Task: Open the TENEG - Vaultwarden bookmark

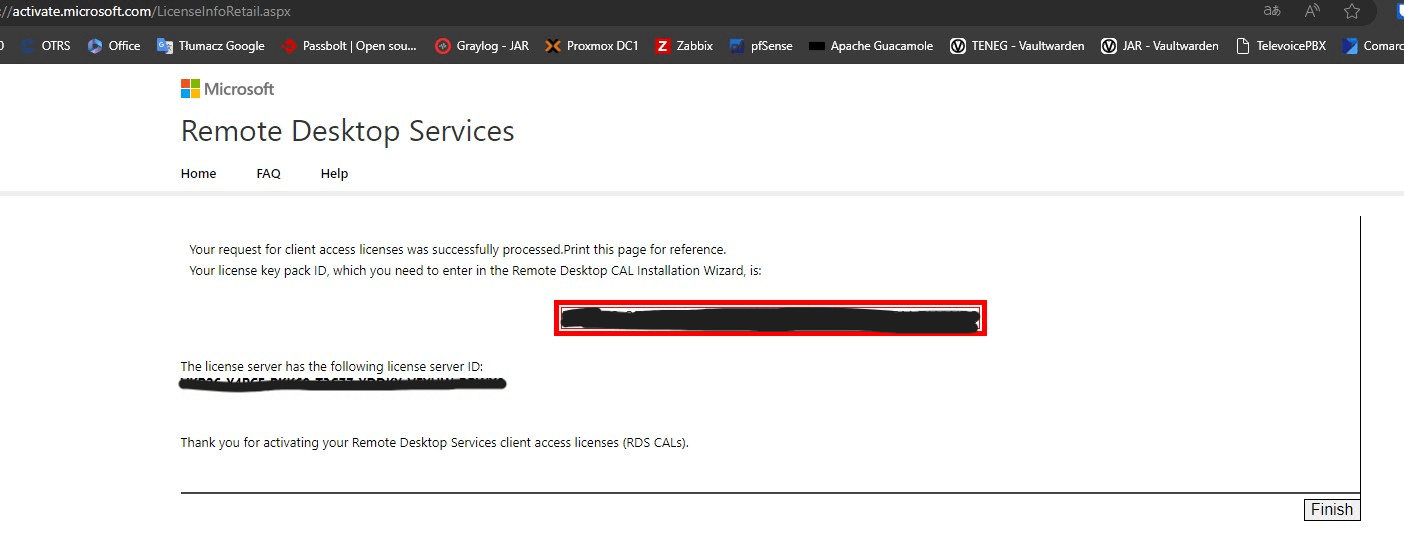Action: (1017, 45)
